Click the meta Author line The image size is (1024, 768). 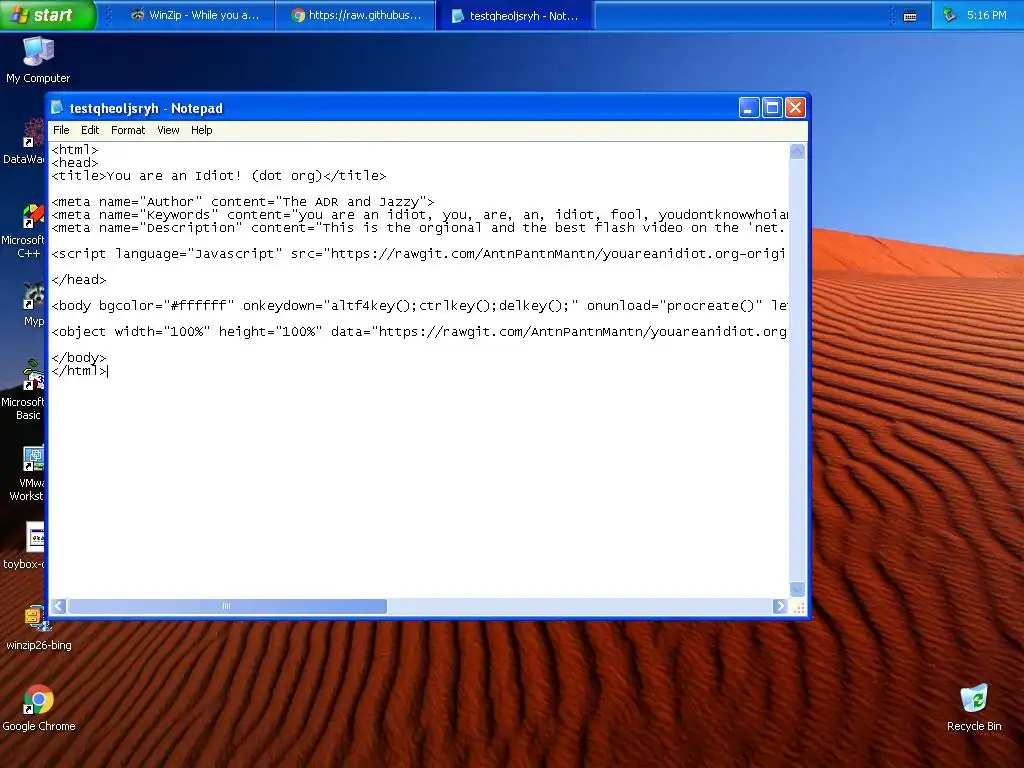pyautogui.click(x=243, y=202)
